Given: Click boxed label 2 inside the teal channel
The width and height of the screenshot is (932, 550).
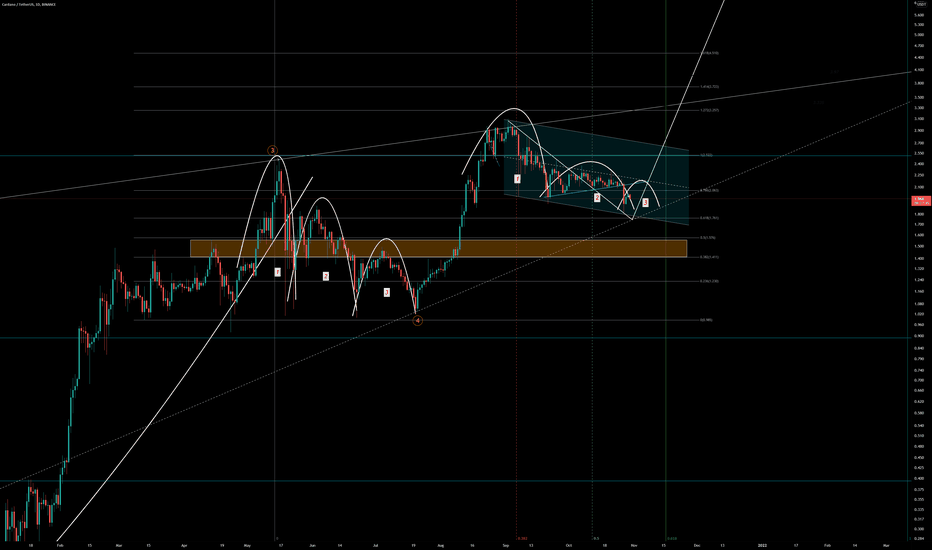Looking at the screenshot, I should (597, 197).
